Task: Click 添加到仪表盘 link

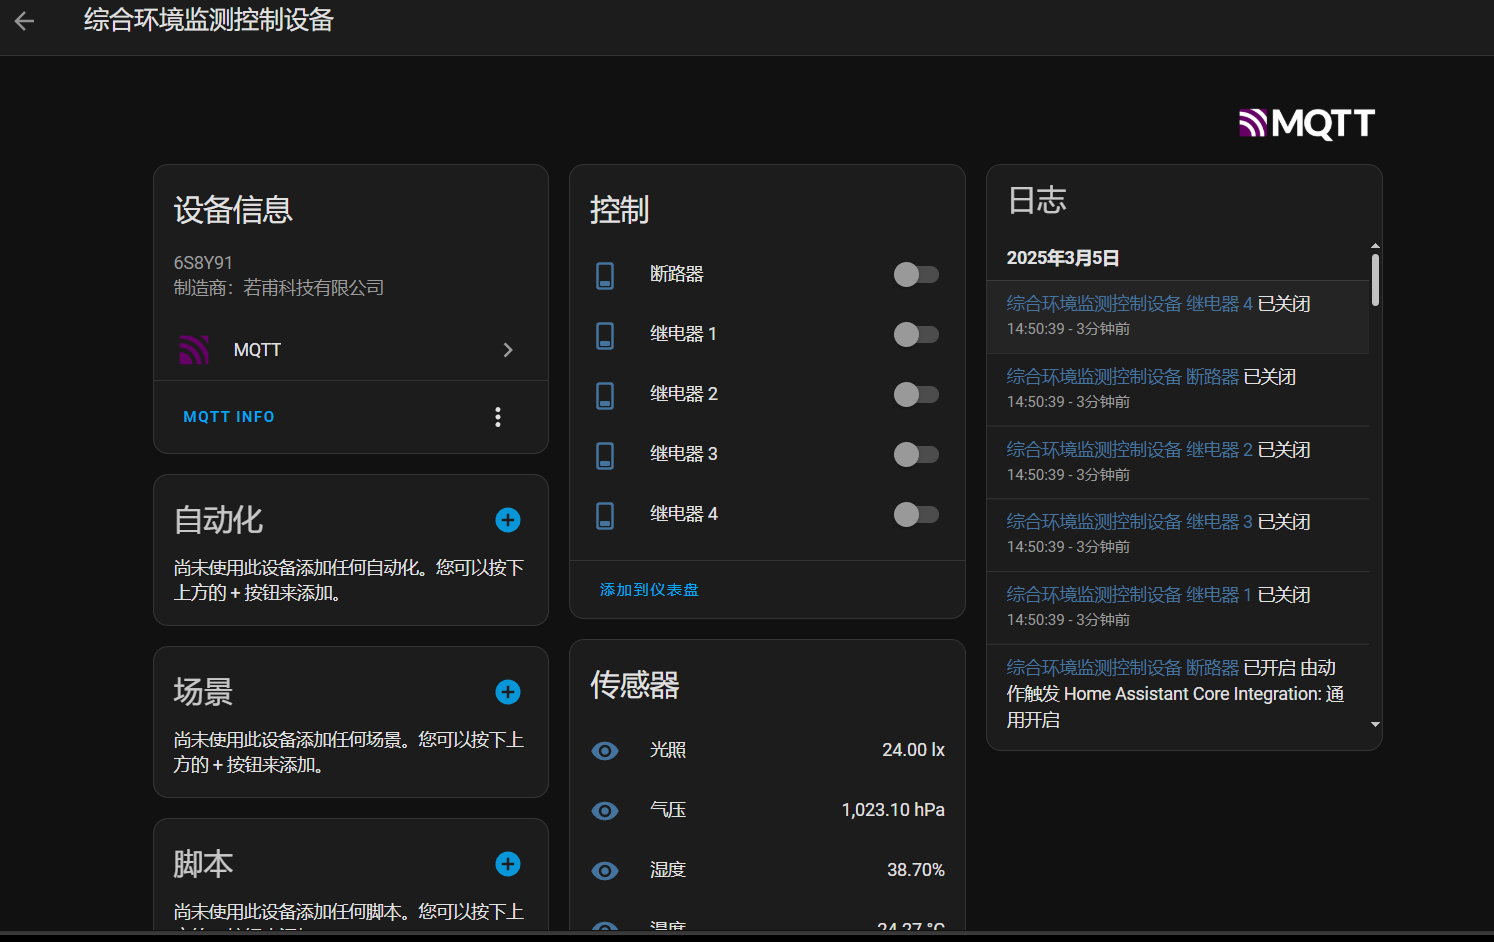Action: pos(649,590)
